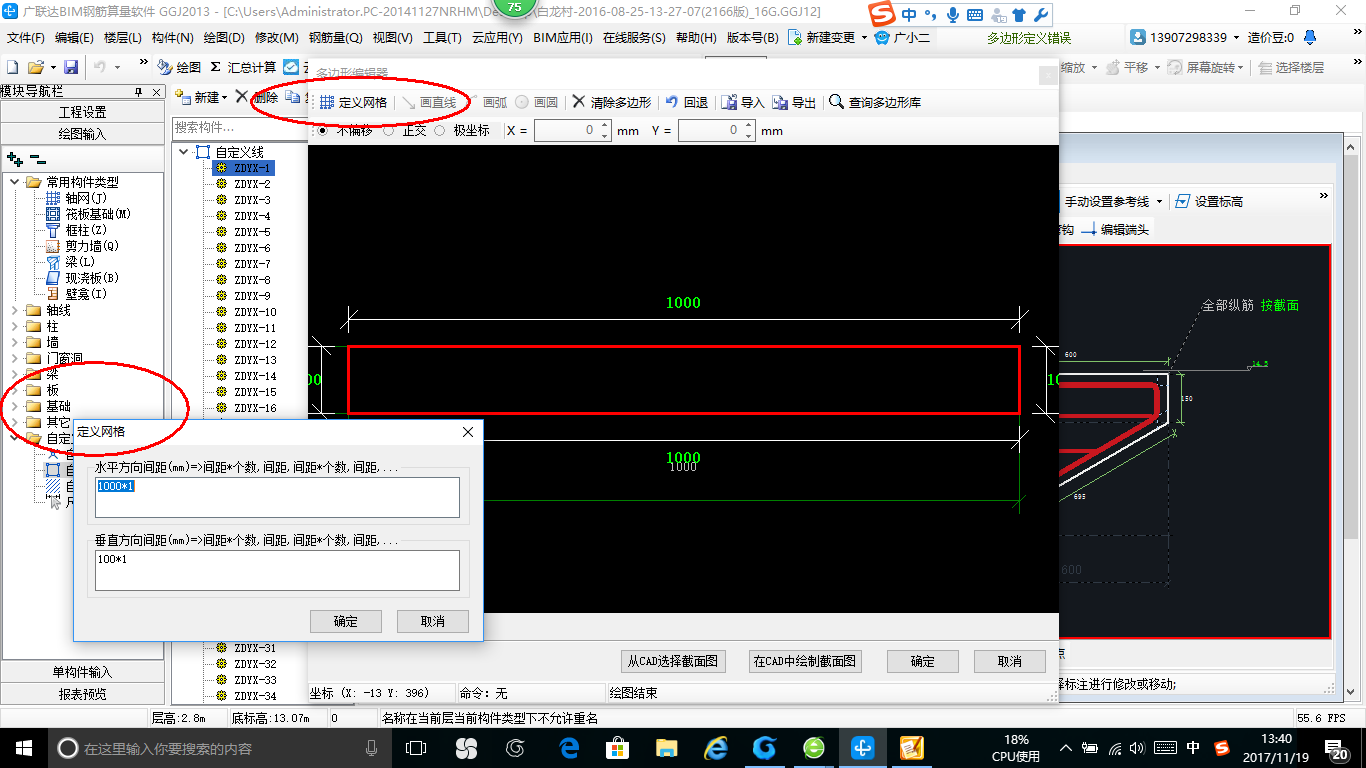Switch to 单构件输入 section
The height and width of the screenshot is (768, 1366).
pyautogui.click(x=82, y=672)
